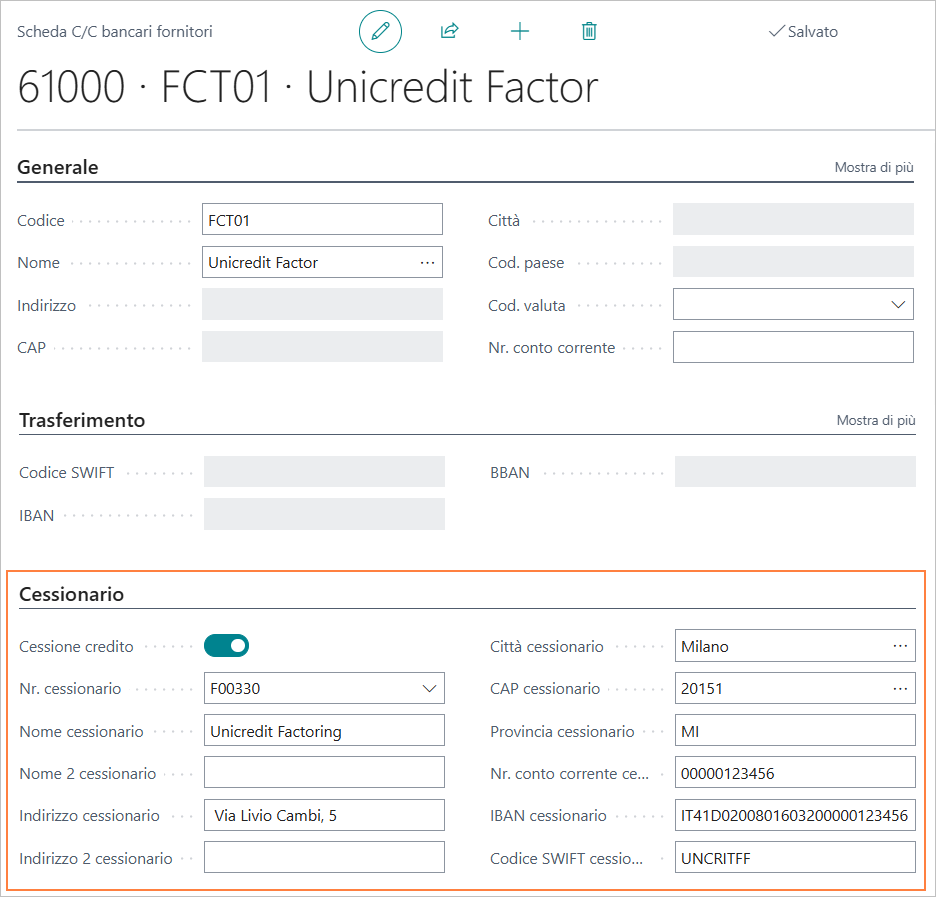Screen dimensions: 936x897
Task: Click the Salvato saved status indicator
Action: coord(803,32)
